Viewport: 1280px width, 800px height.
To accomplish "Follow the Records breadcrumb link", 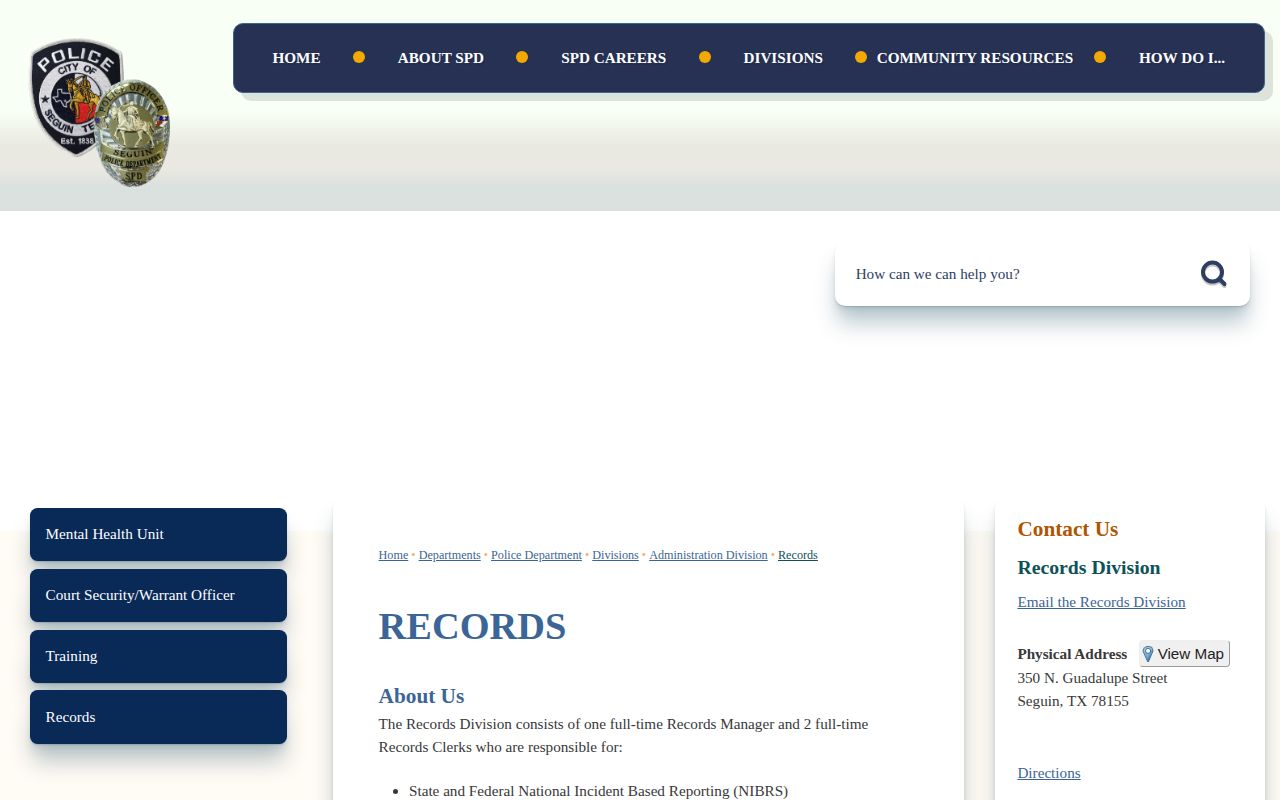I will click(797, 555).
